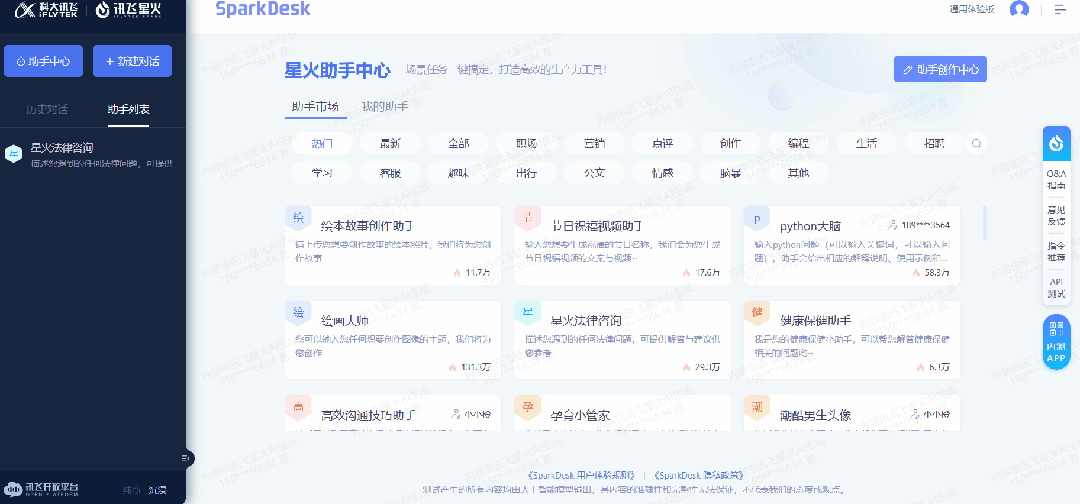
Task: Select the 助手市场 tab
Action: pos(315,107)
